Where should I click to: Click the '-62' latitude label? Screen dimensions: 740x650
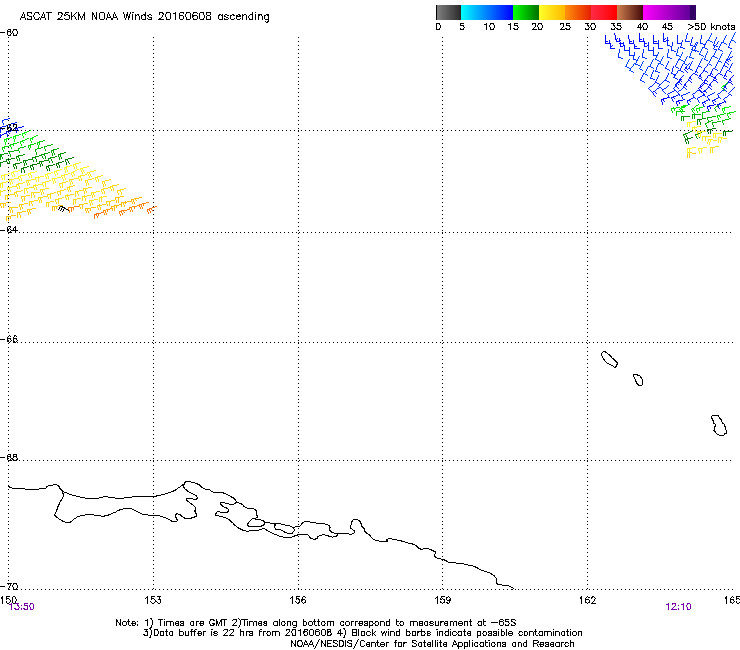(9, 128)
